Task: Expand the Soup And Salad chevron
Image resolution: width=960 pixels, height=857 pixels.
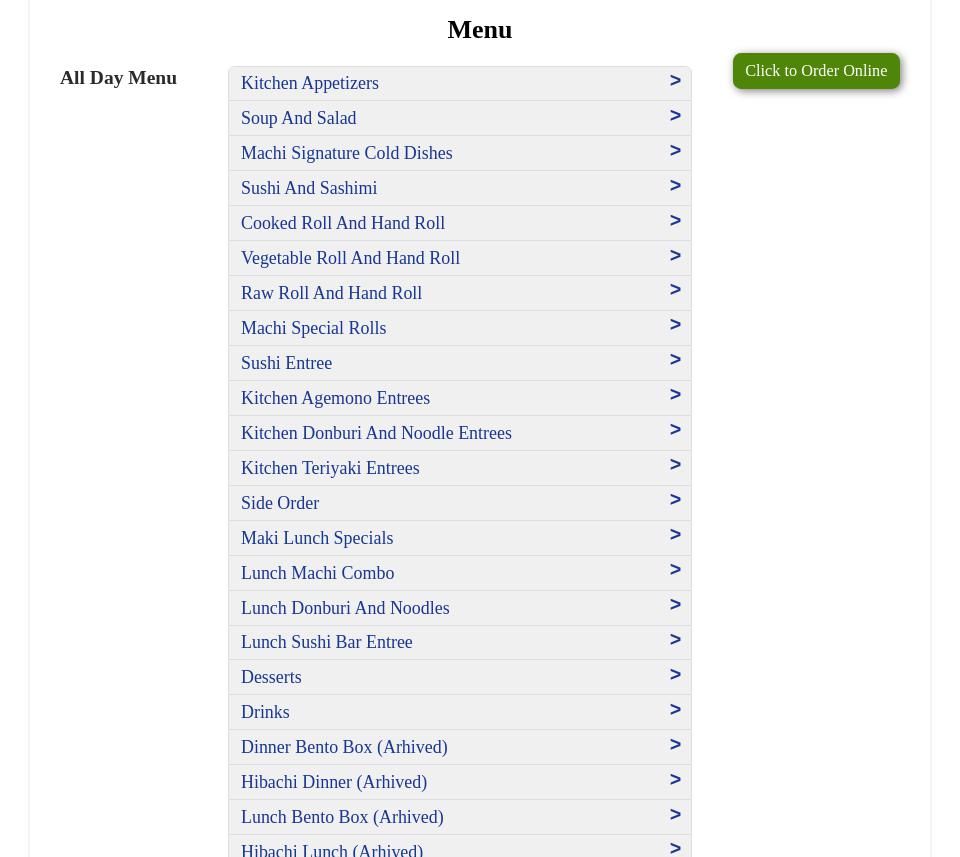Action: point(675,116)
